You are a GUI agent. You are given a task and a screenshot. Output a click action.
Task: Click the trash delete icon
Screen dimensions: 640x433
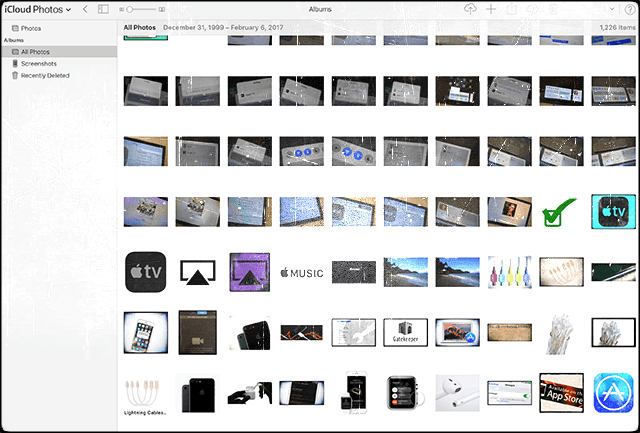[x=551, y=9]
